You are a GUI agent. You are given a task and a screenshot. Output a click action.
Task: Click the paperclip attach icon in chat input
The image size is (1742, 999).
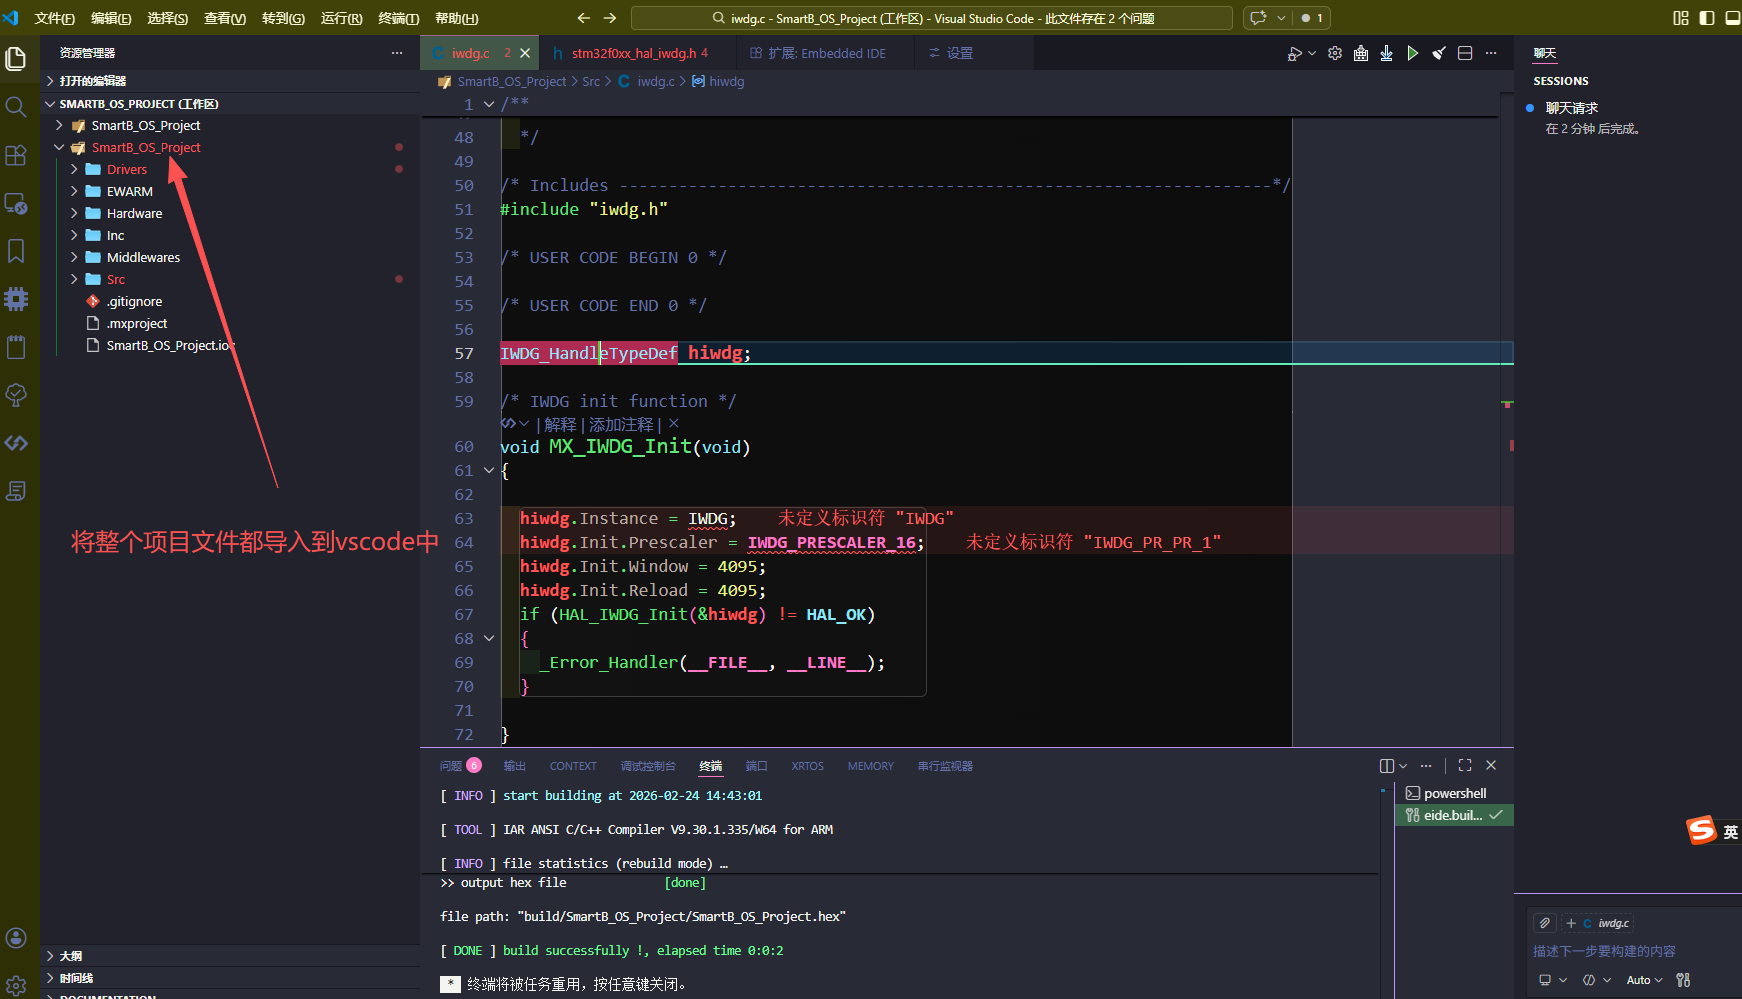(x=1545, y=923)
